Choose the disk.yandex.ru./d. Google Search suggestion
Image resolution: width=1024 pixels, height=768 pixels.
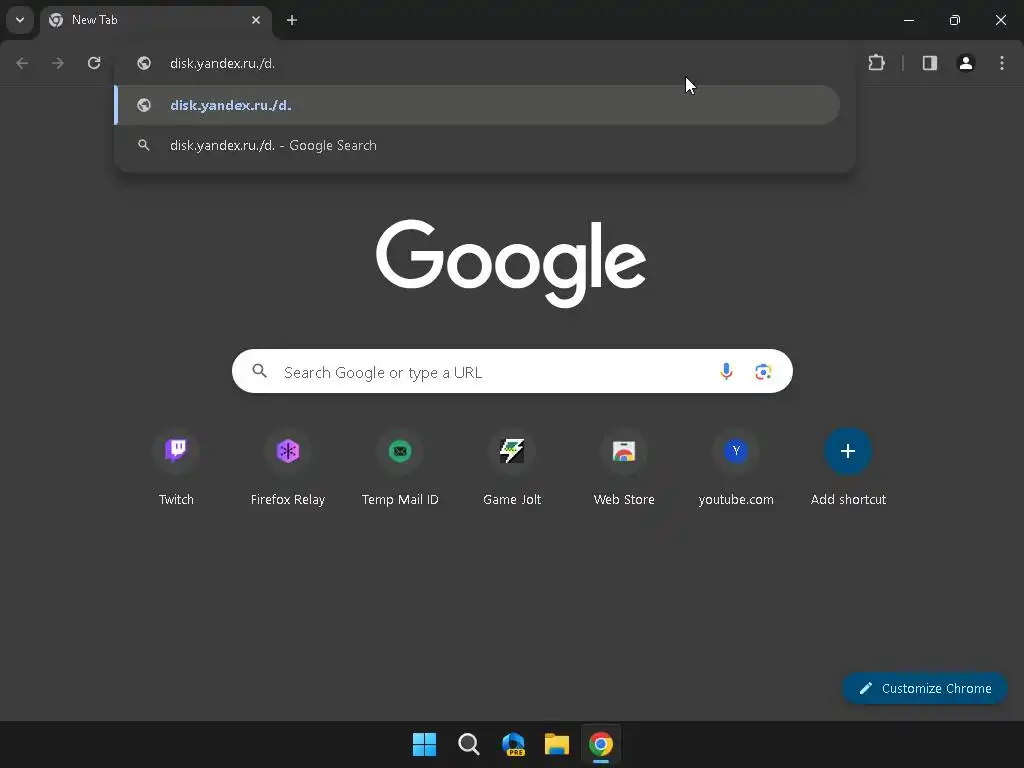point(477,145)
